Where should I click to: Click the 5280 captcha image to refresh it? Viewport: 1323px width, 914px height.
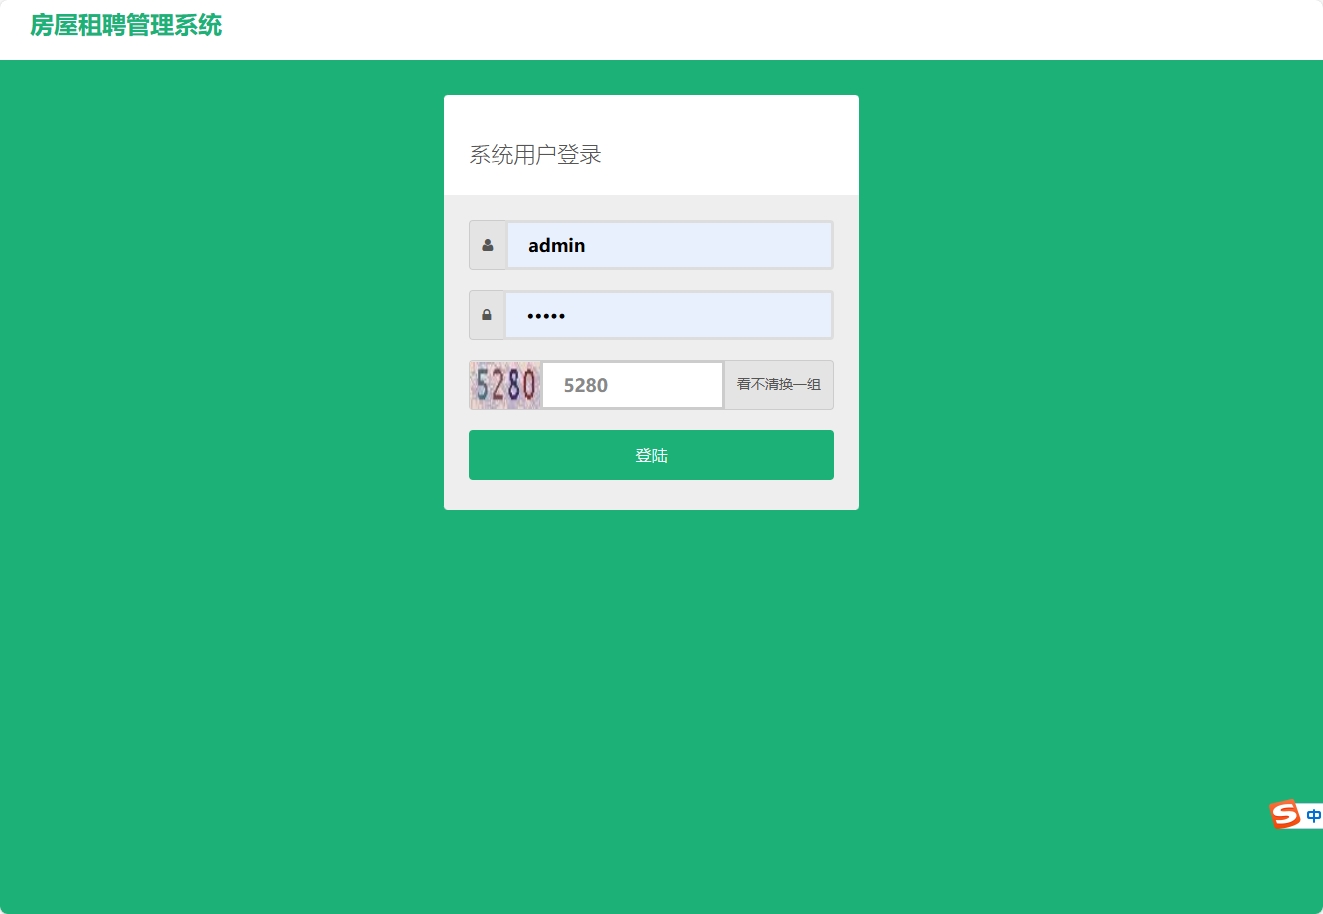coord(505,385)
